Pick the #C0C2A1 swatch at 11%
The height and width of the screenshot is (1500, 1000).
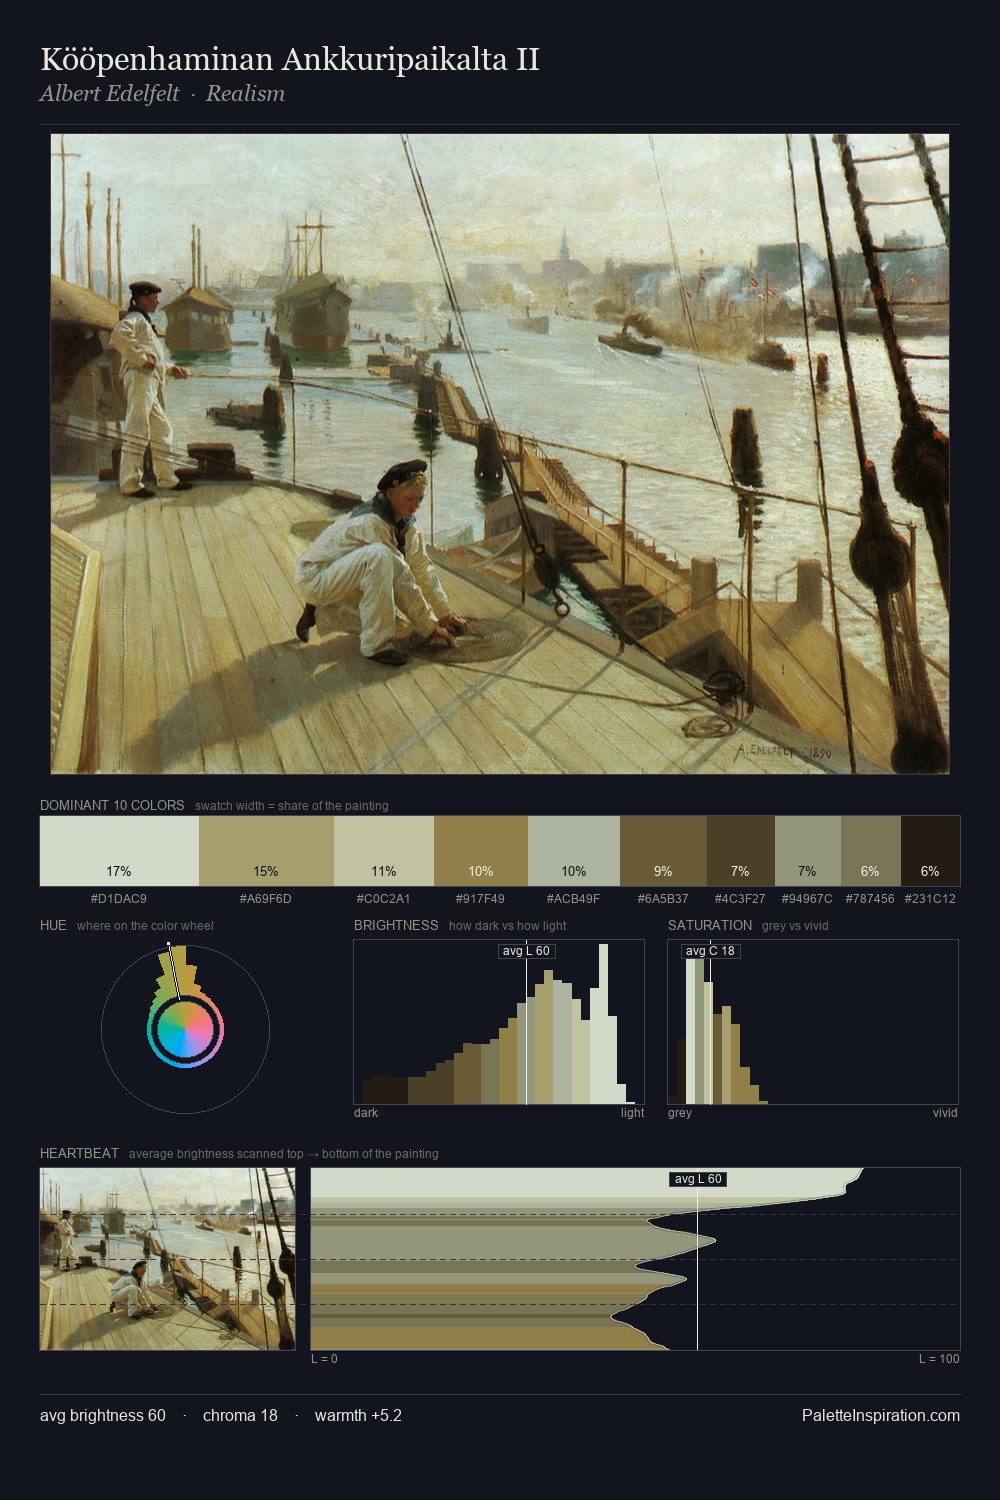pos(384,851)
